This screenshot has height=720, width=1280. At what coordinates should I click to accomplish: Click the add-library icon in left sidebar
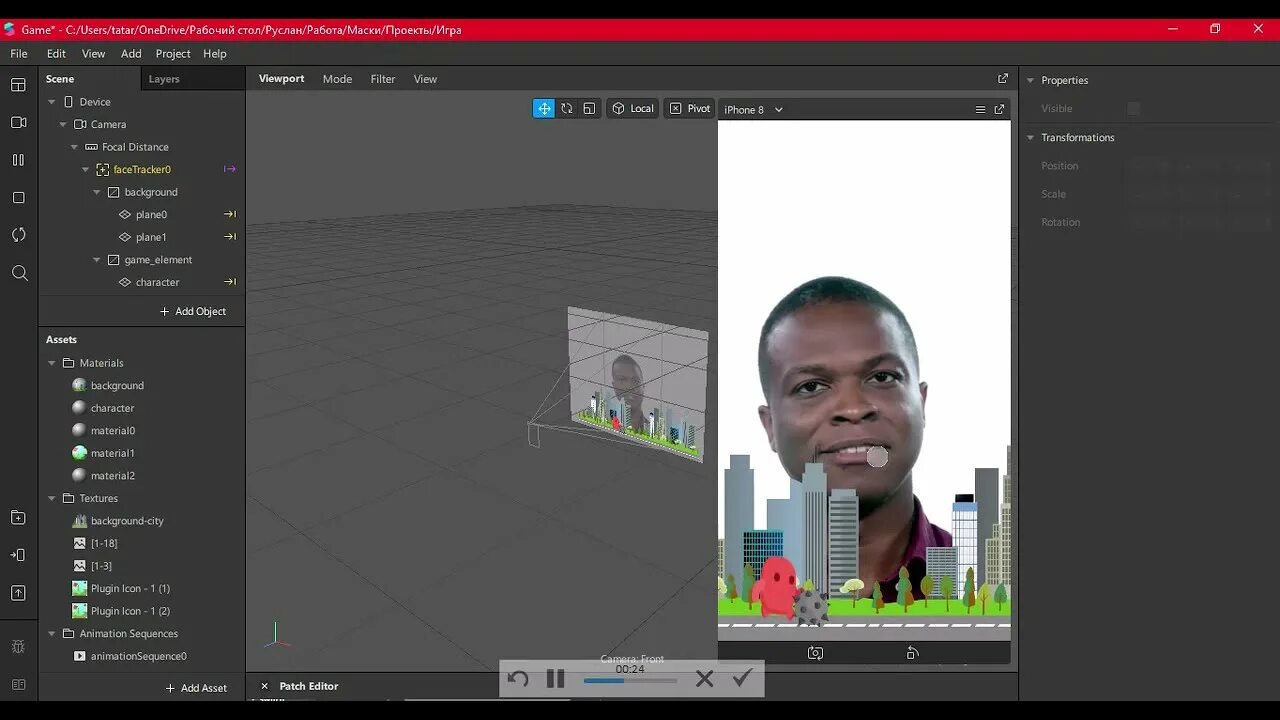coord(18,517)
